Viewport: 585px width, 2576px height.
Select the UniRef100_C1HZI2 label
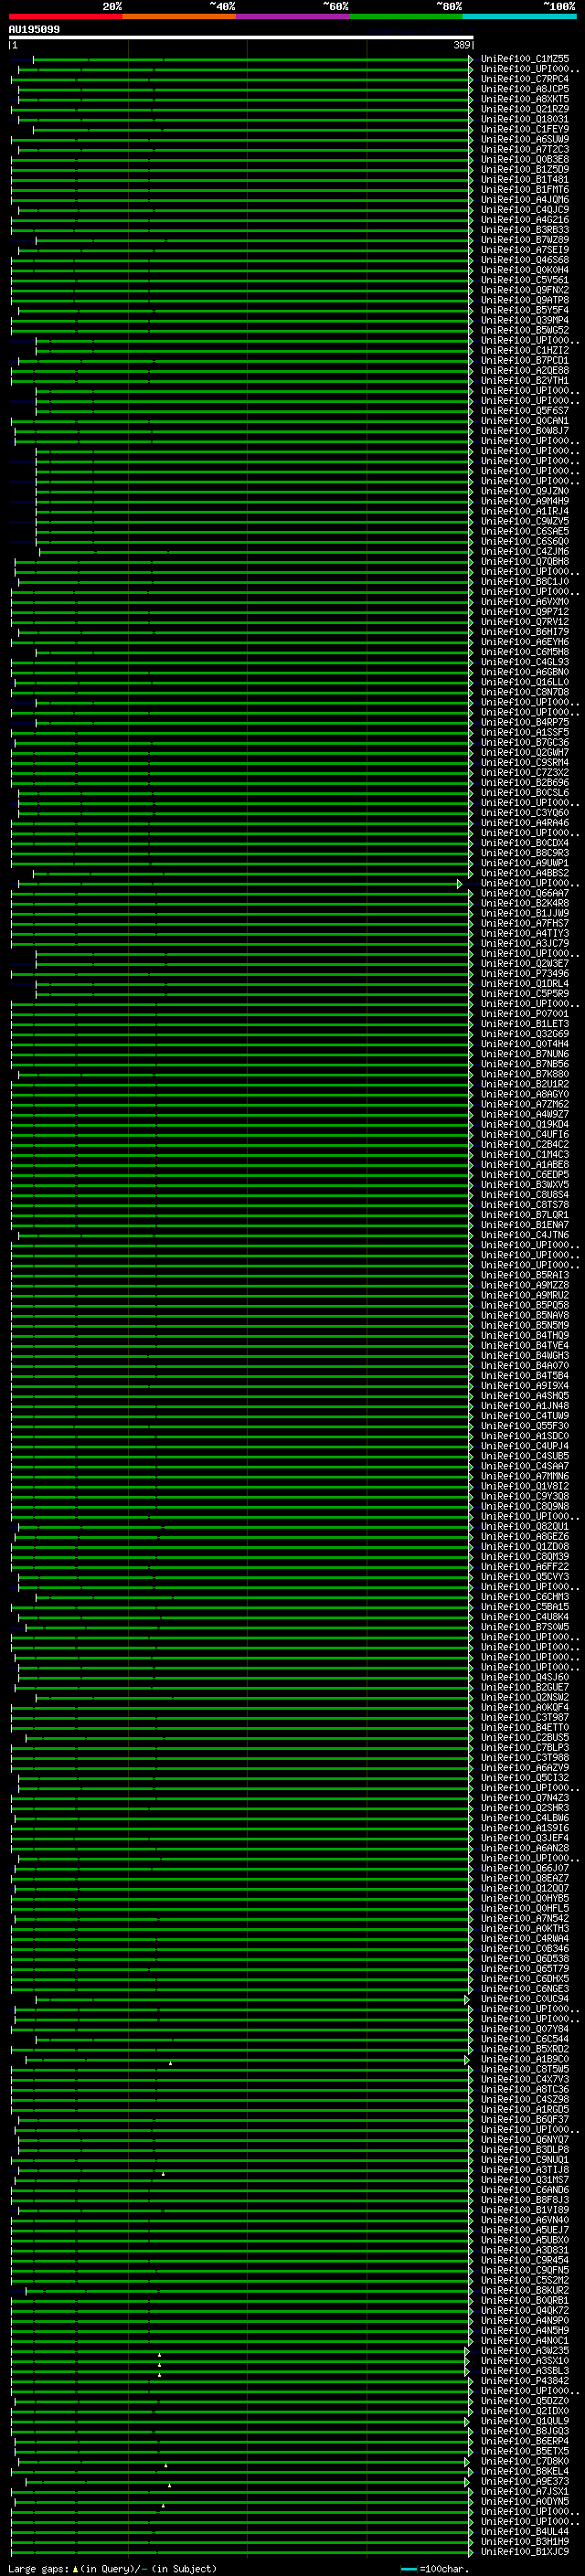coord(525,350)
